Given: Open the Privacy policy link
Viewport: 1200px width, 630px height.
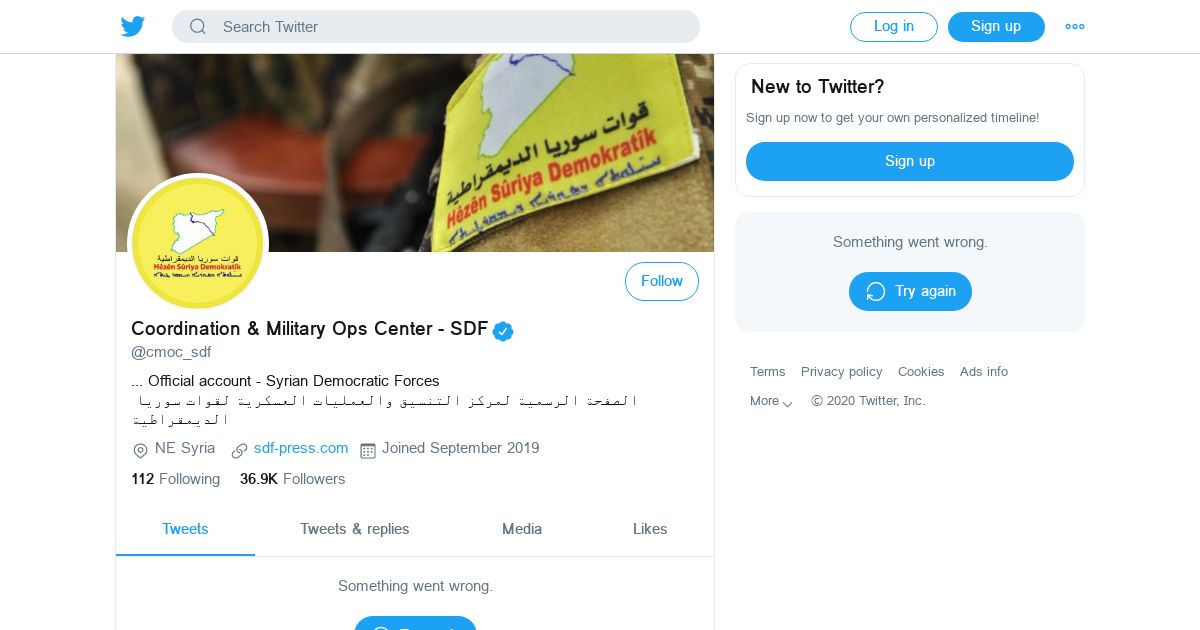Looking at the screenshot, I should click(842, 372).
